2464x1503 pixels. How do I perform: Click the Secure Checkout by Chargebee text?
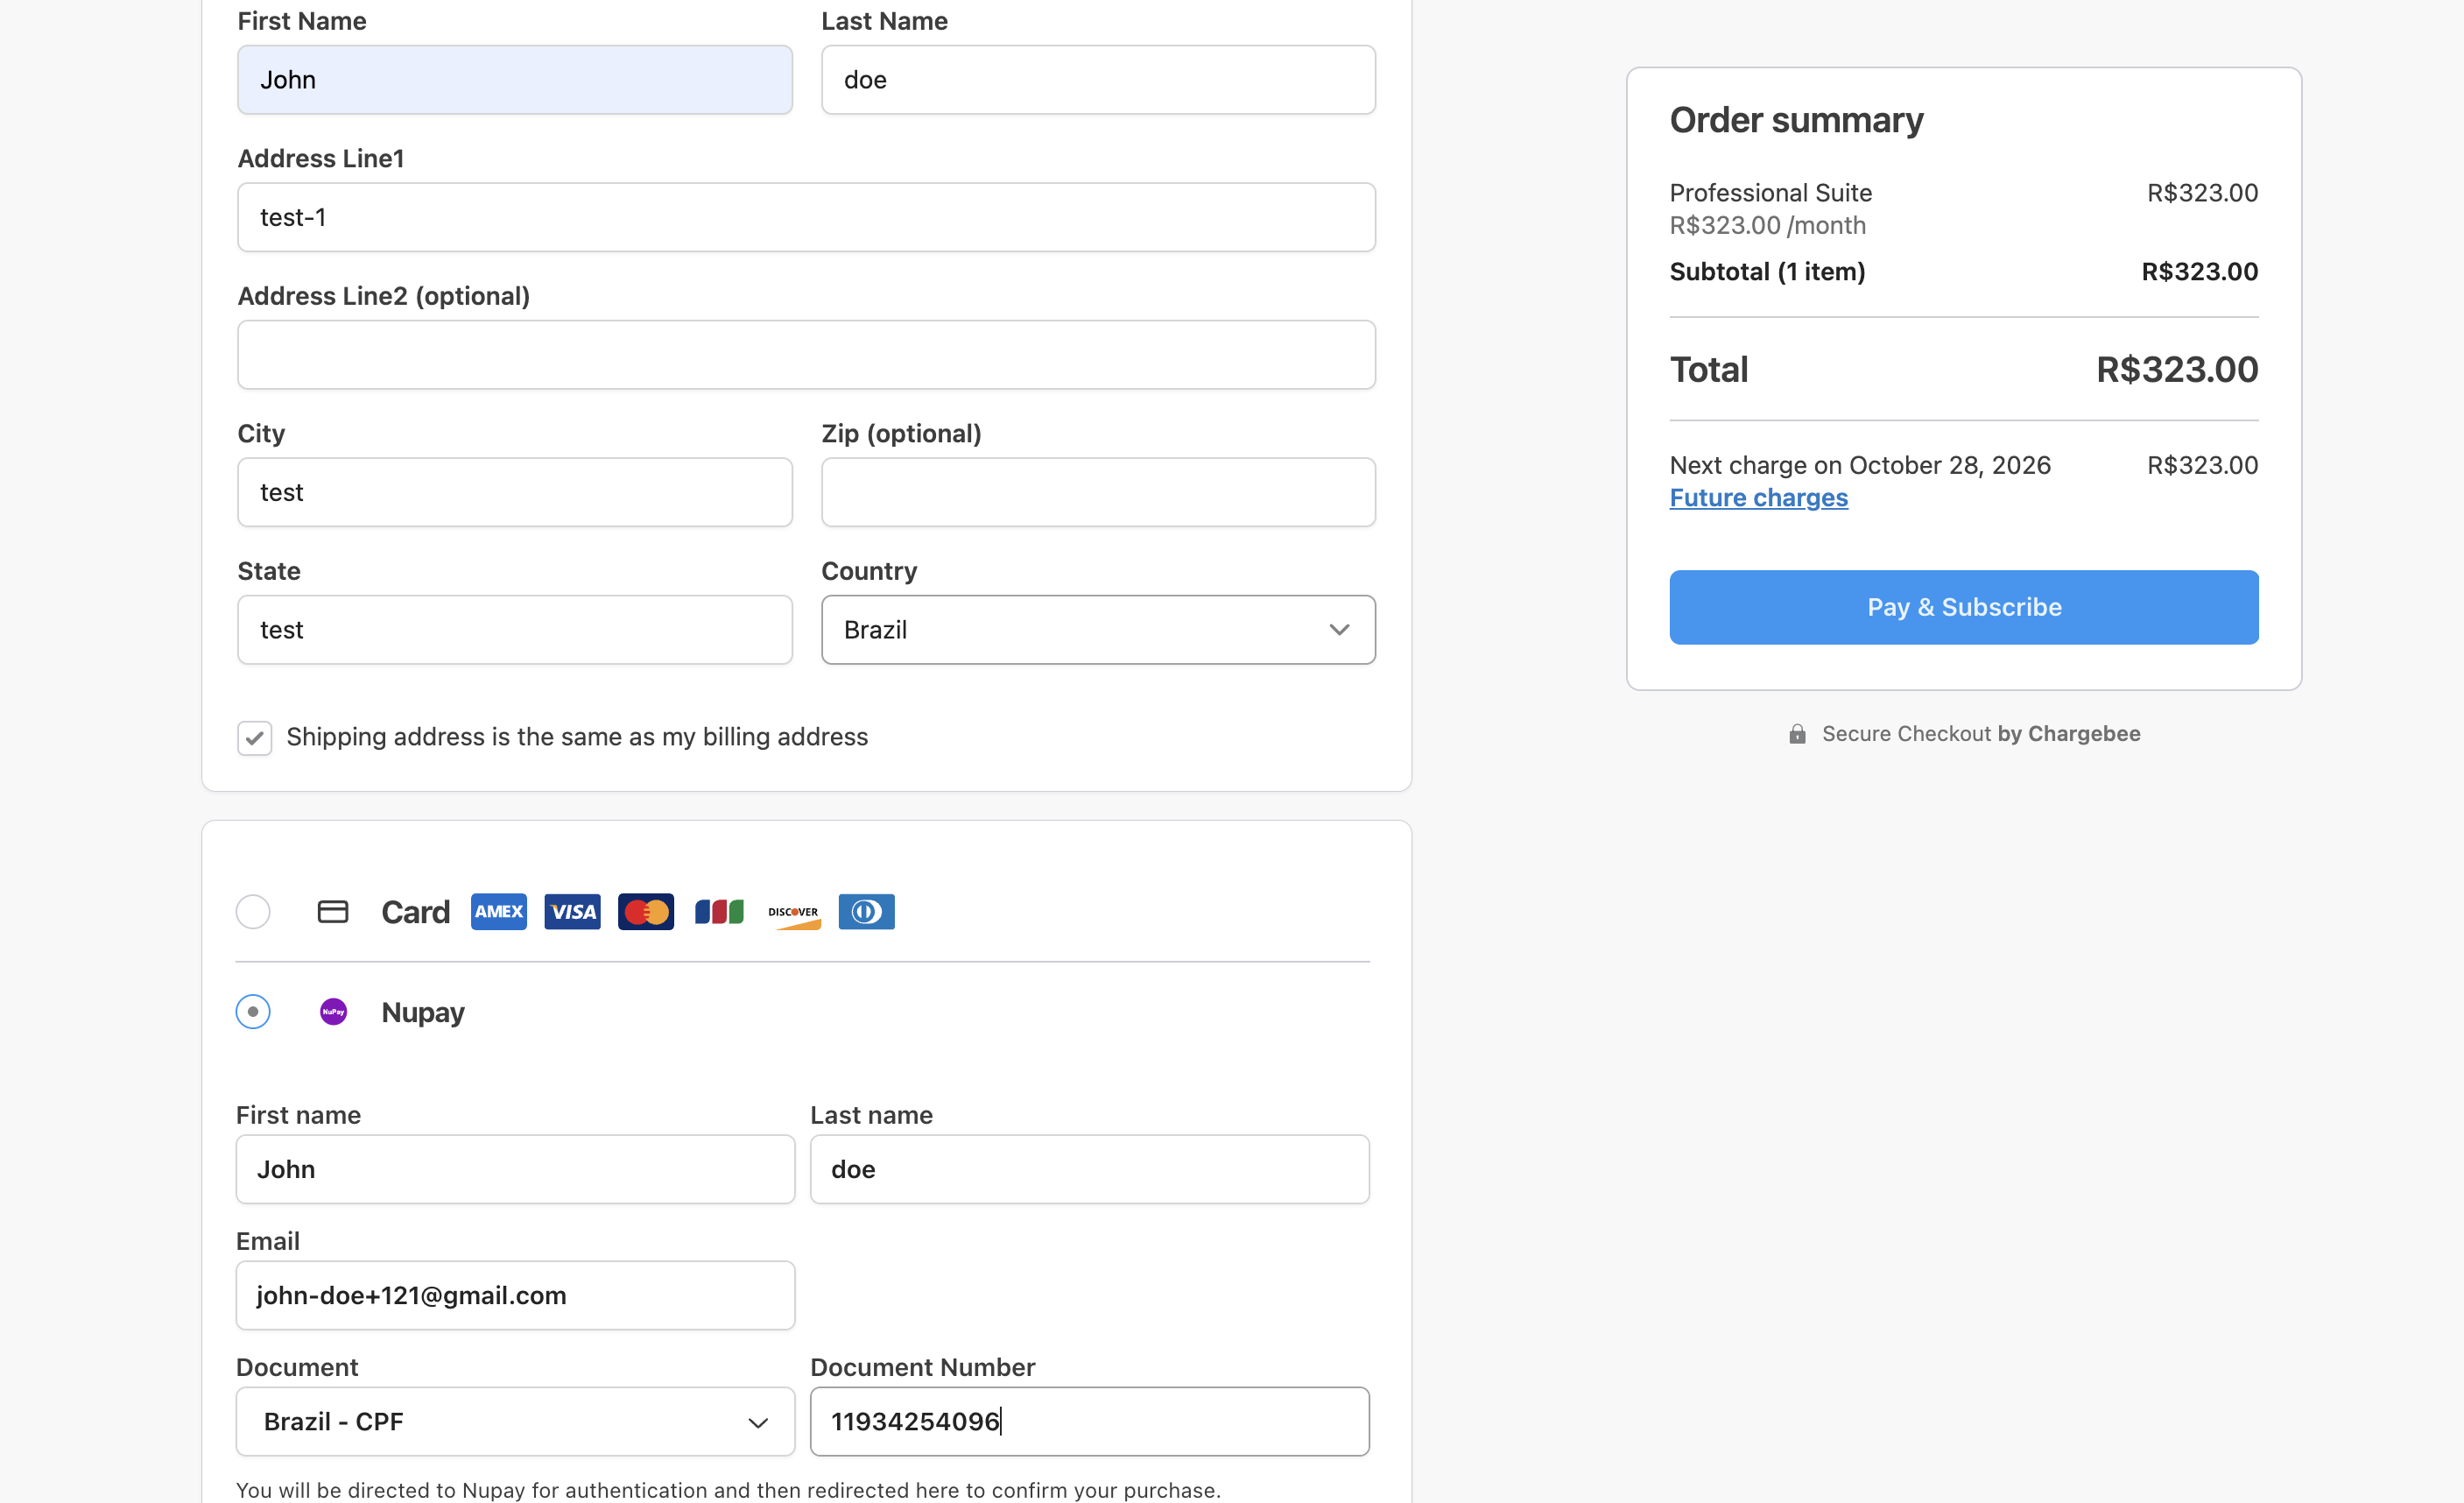pos(1980,734)
